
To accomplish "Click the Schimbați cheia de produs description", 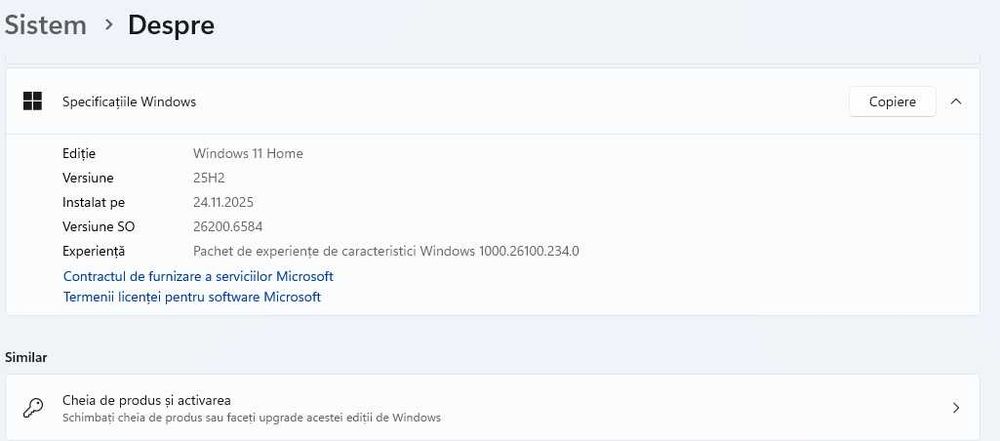I will (251, 418).
